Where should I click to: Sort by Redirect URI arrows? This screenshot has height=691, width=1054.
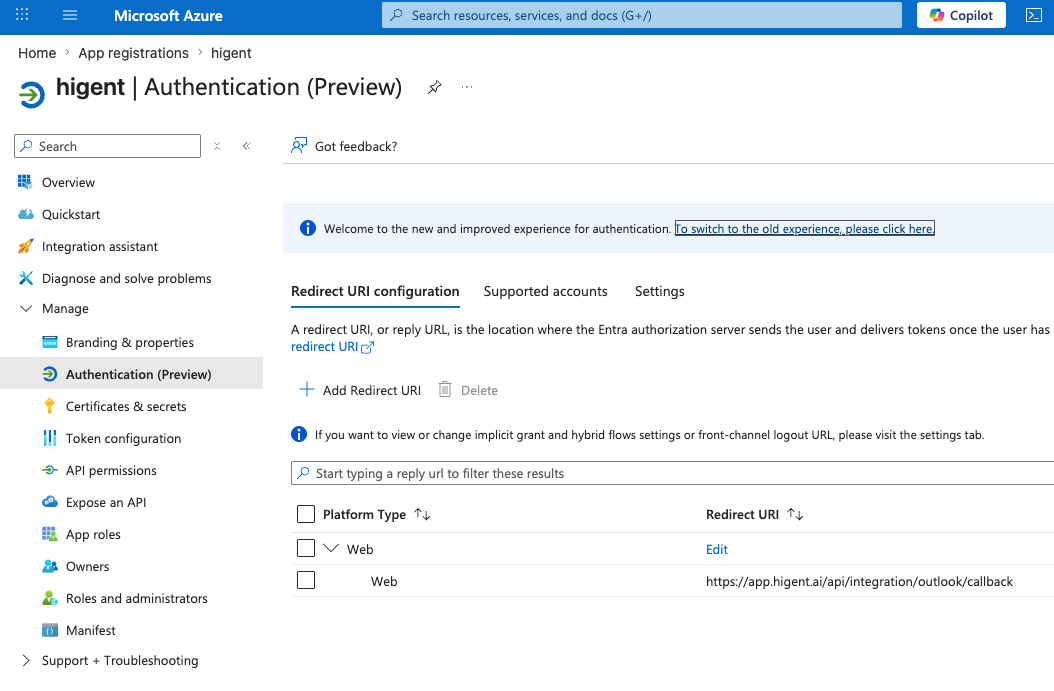pyautogui.click(x=795, y=514)
